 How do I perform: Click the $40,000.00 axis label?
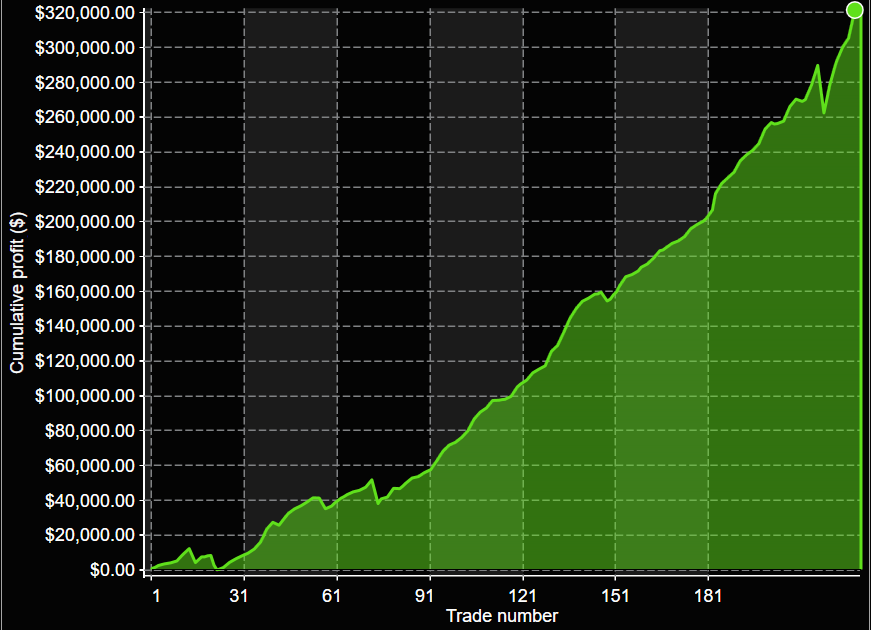[x=90, y=501]
